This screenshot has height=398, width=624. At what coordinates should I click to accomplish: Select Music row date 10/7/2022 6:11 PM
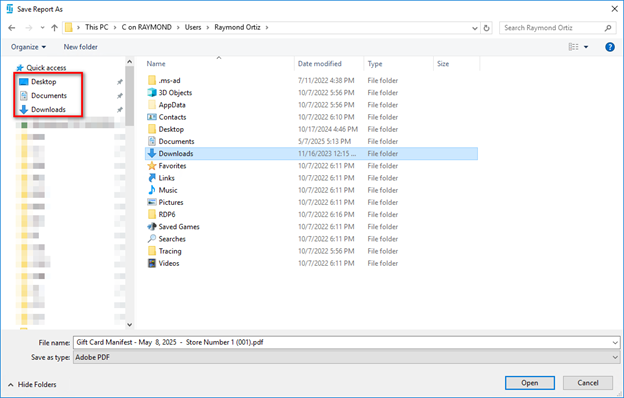pos(326,190)
